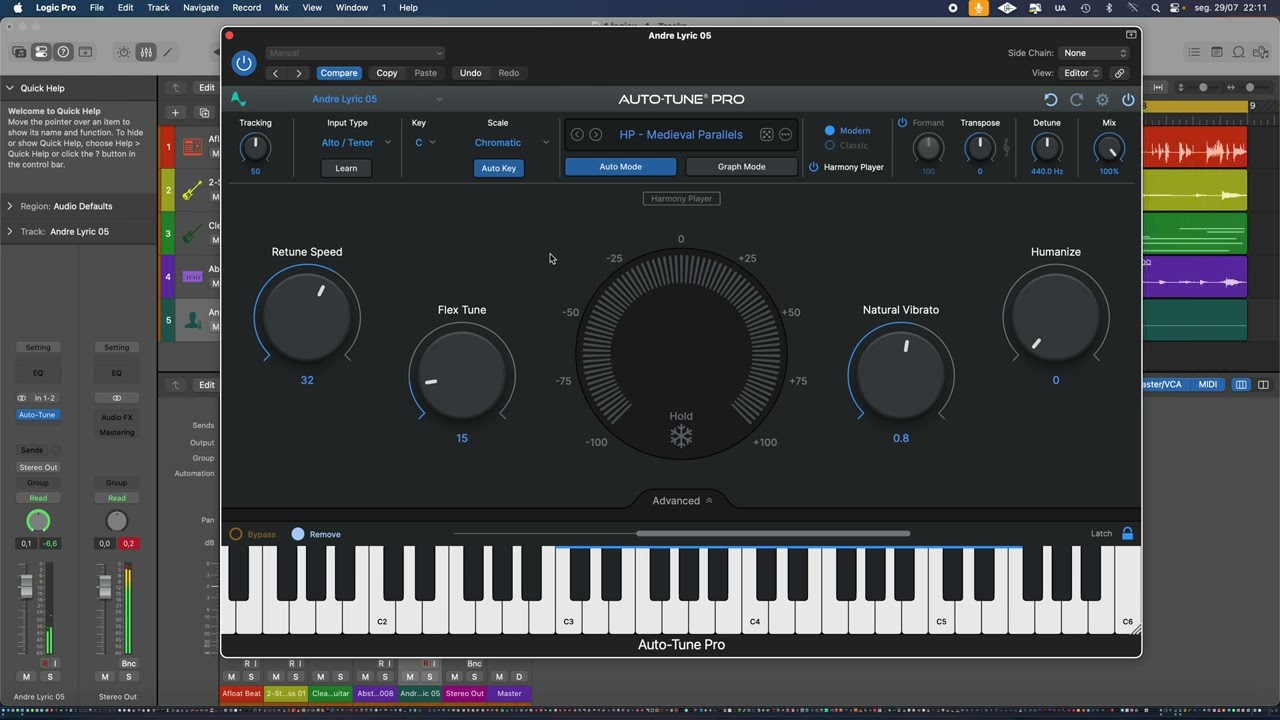
Task: Collapse the Quick Help section
Action: 10,88
